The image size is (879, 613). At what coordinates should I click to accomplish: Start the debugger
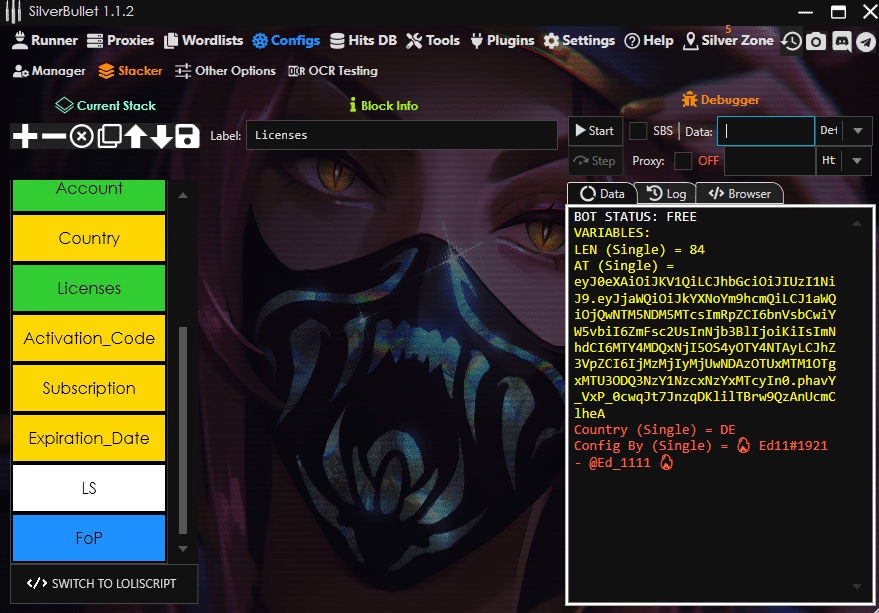(x=595, y=131)
